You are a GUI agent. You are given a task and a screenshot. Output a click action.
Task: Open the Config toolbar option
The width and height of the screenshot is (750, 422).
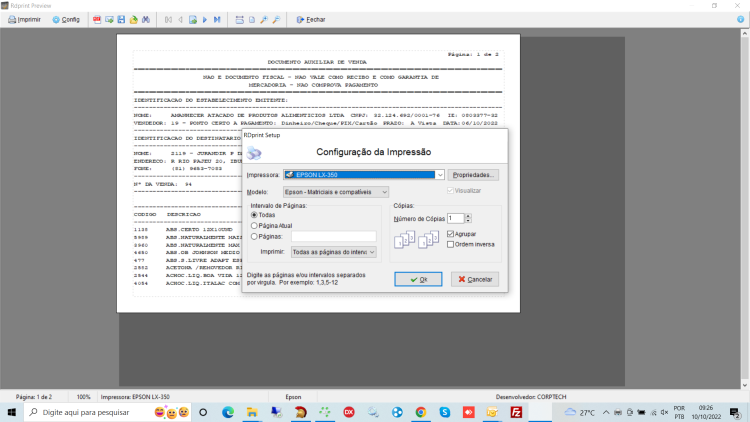[66, 20]
